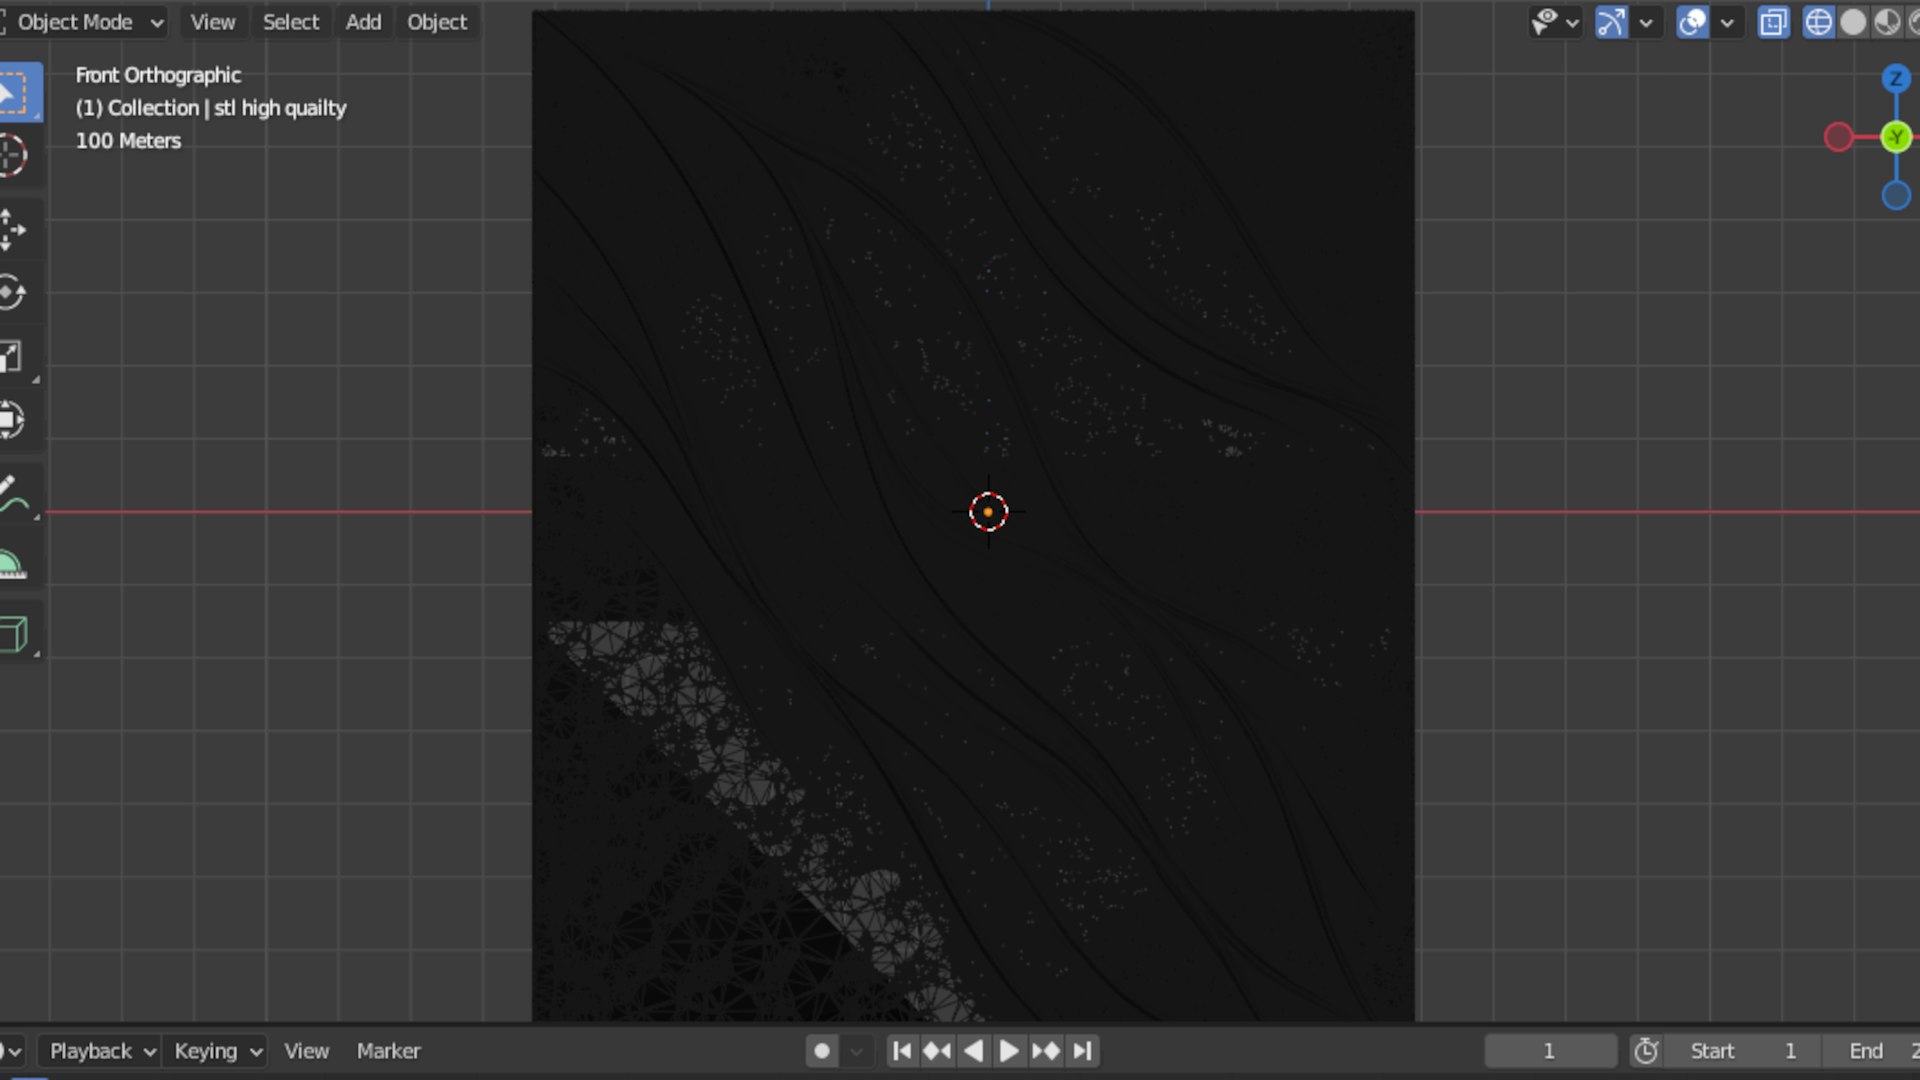Image resolution: width=1920 pixels, height=1080 pixels.
Task: Jump to next keyframe
Action: [x=1046, y=1051]
